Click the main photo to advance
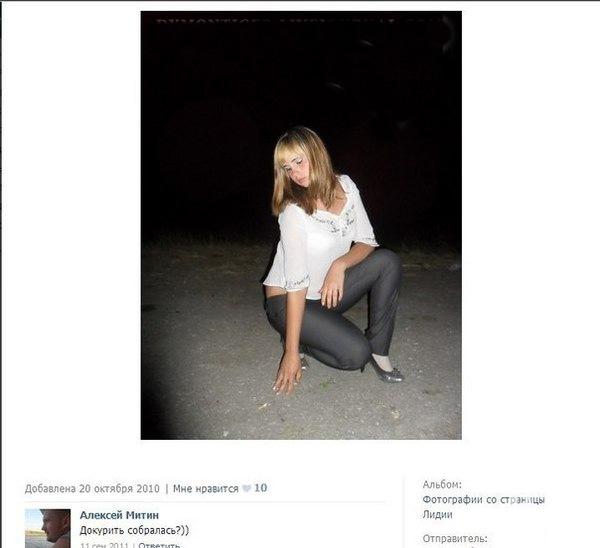Screen dimensions: 600x548 click(x=301, y=225)
